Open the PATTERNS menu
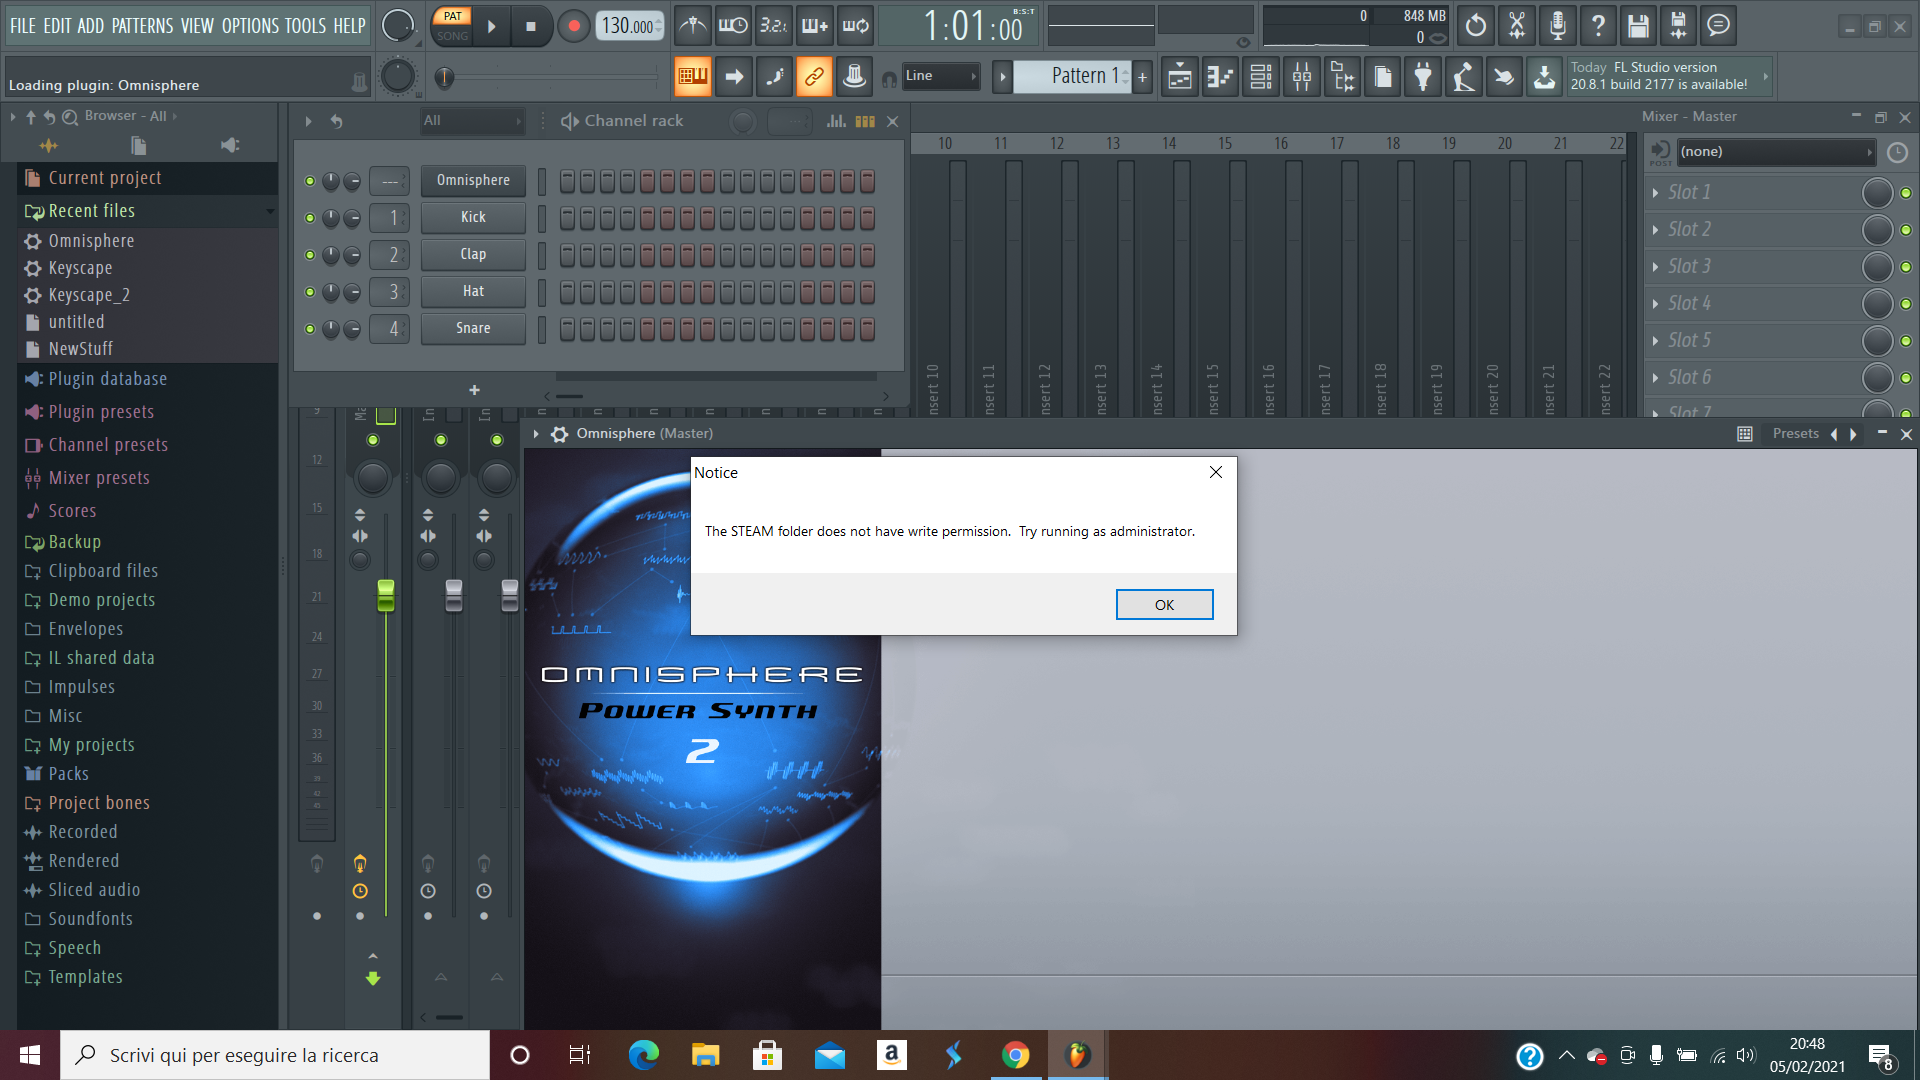 (142, 26)
